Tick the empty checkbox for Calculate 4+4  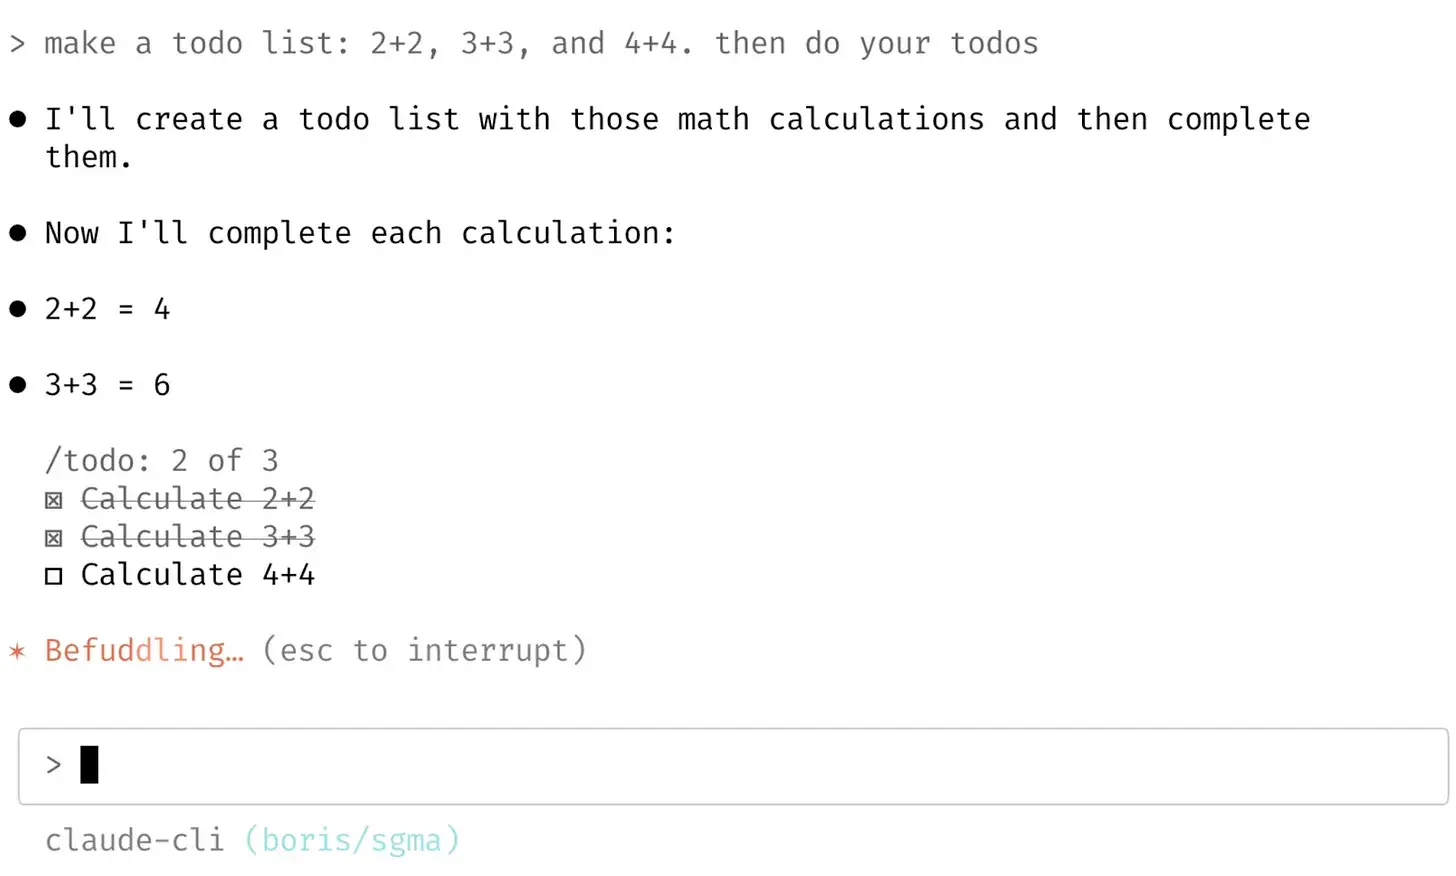54,576
